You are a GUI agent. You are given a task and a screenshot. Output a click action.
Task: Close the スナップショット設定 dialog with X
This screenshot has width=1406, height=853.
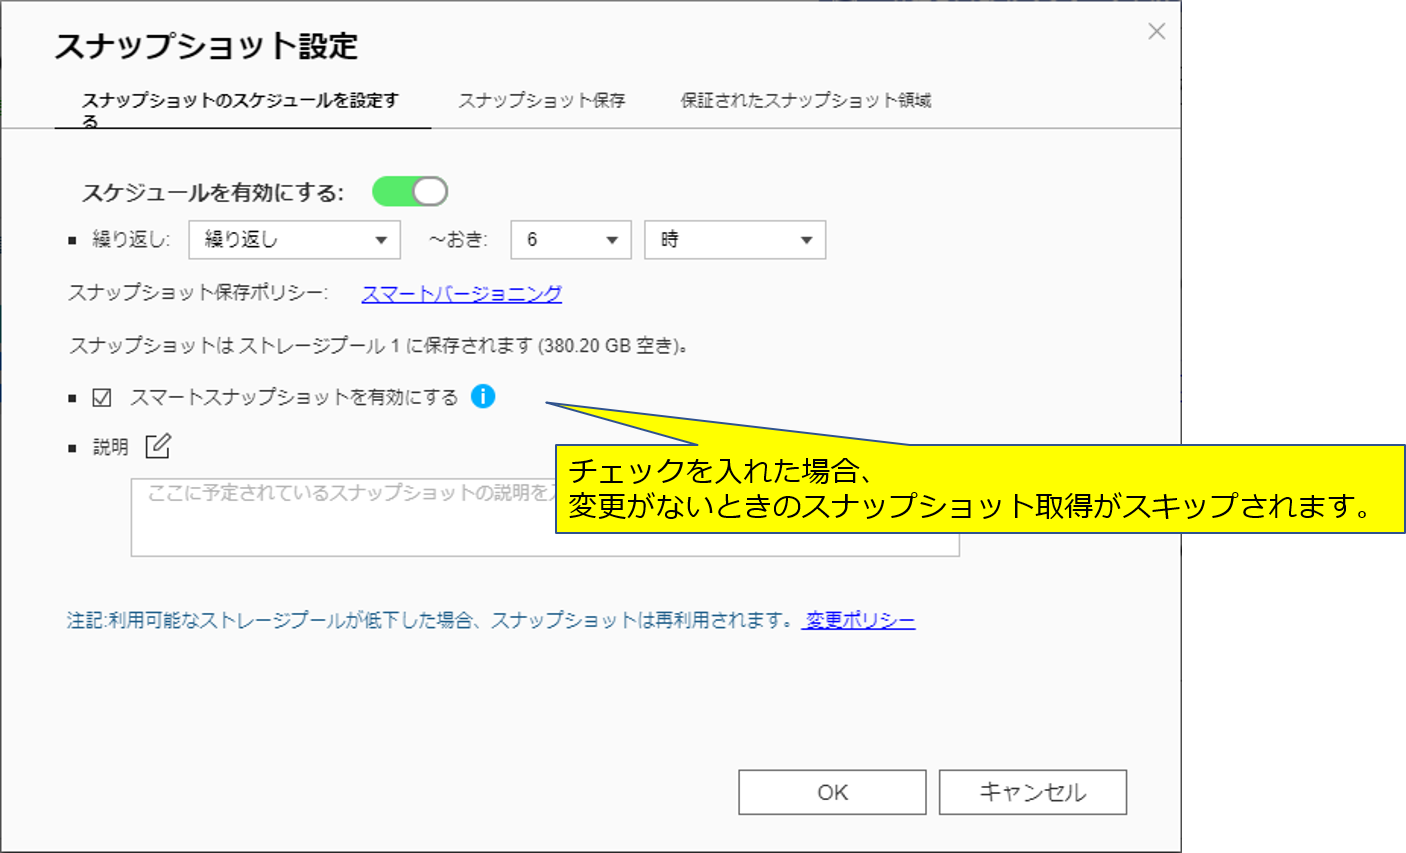1157,32
